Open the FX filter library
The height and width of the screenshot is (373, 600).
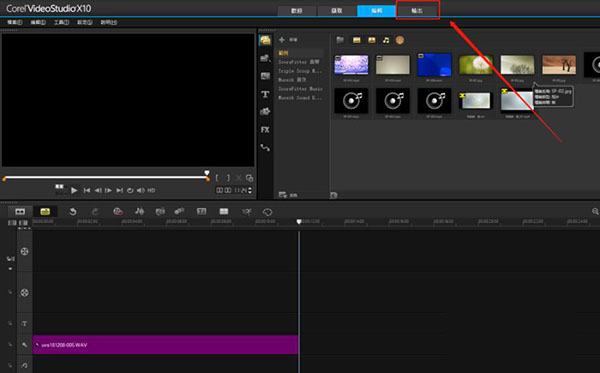[x=265, y=130]
